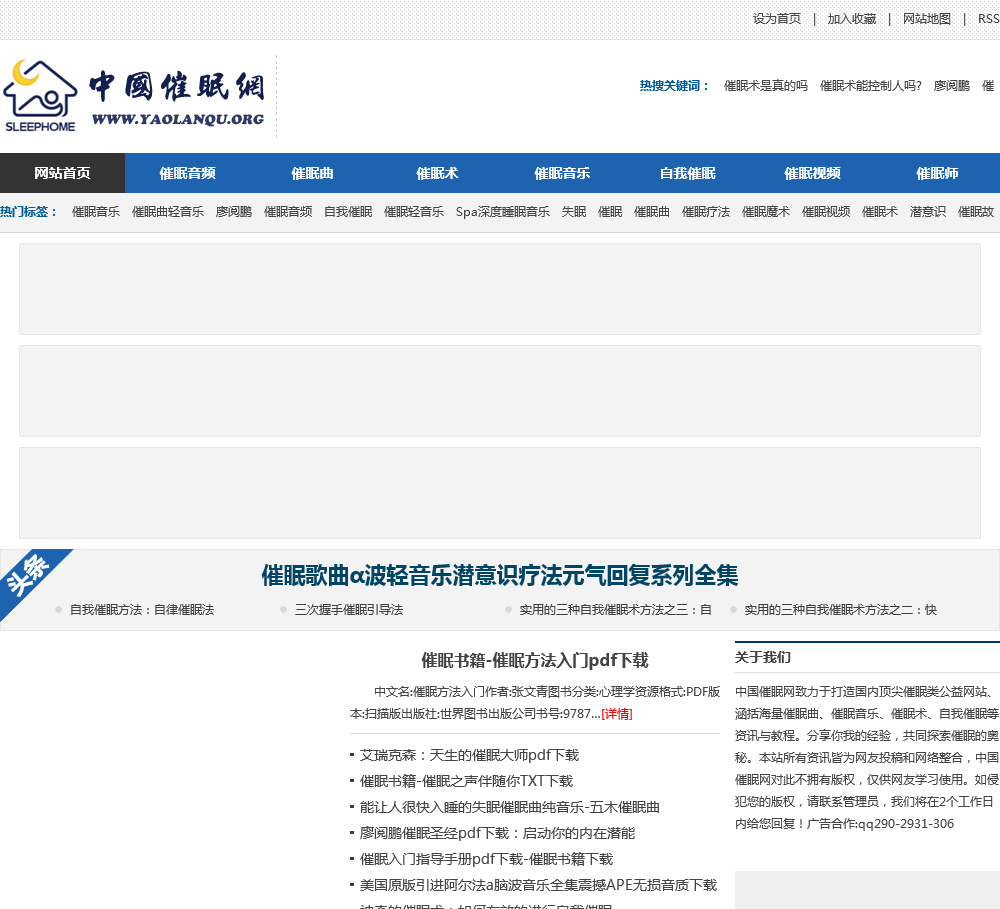Open 三次握手催眠引导法 article
The width and height of the screenshot is (1000, 909).
click(x=349, y=610)
